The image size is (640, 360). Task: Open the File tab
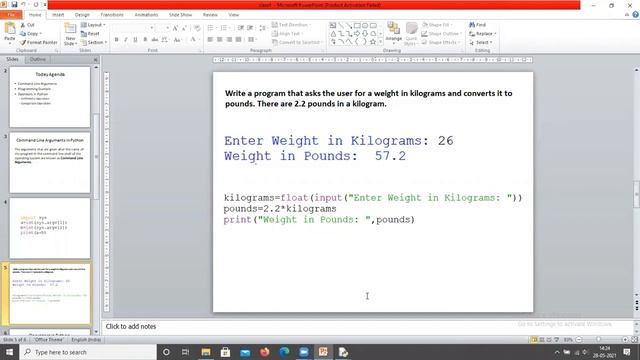(11, 15)
